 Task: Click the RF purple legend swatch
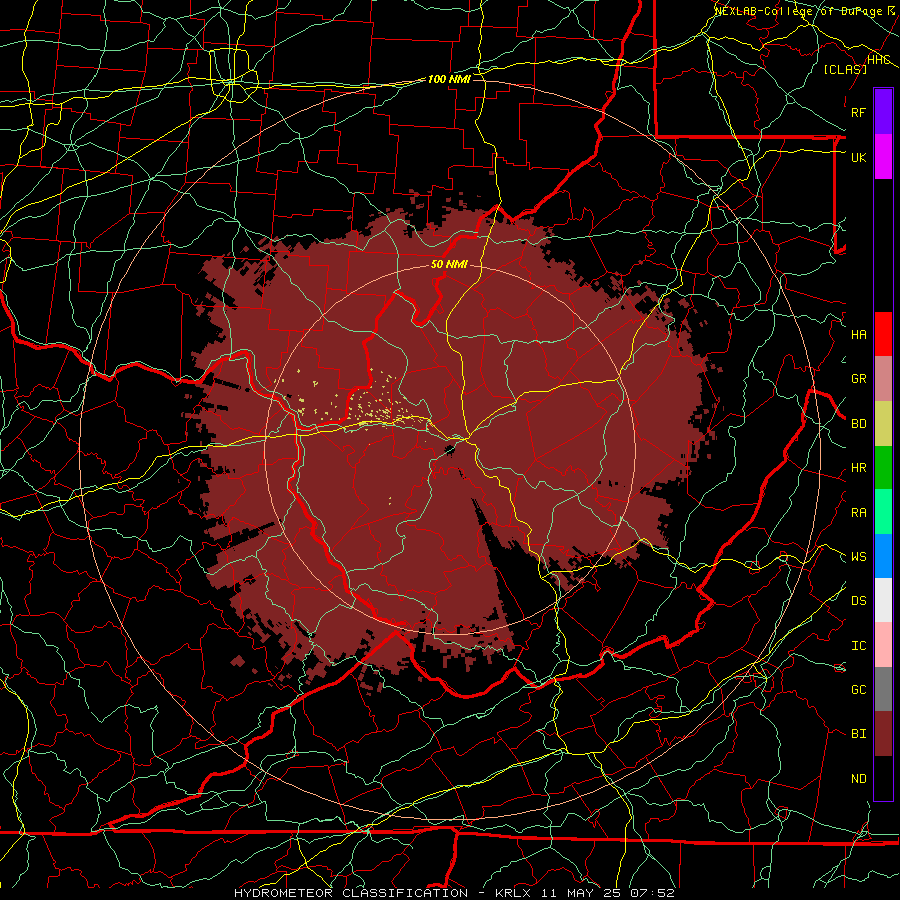pos(883,112)
